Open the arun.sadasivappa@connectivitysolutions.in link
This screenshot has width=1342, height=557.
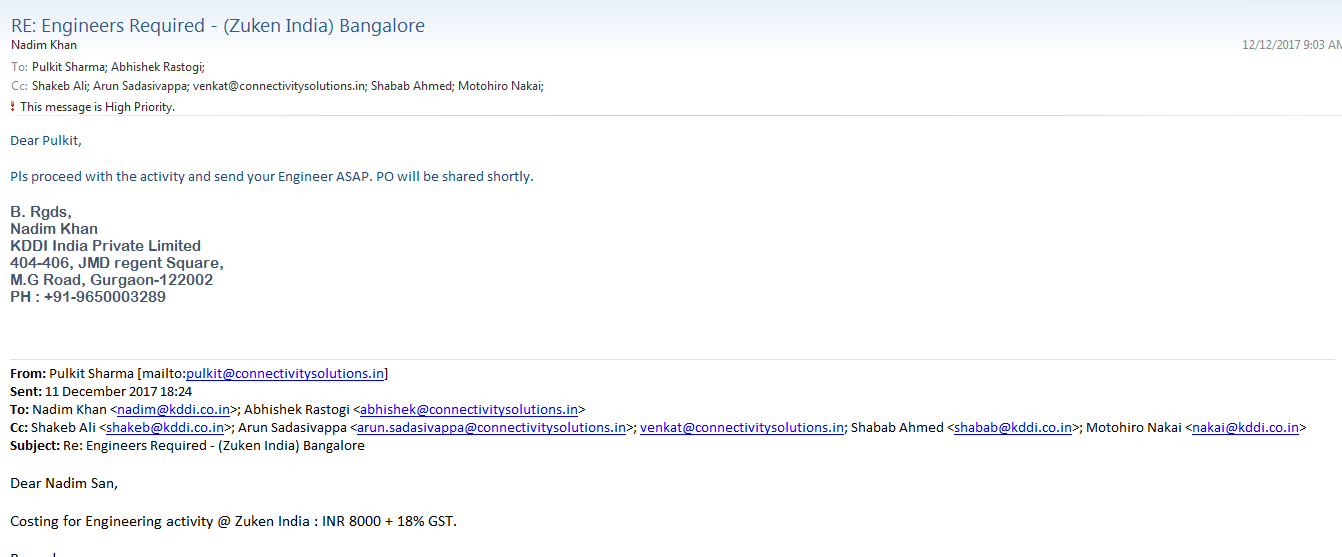[x=491, y=428]
